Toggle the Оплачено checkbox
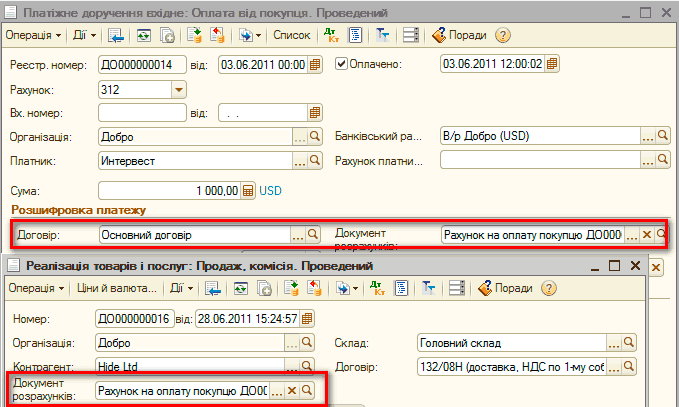Image resolution: width=679 pixels, height=407 pixels. pyautogui.click(x=342, y=64)
